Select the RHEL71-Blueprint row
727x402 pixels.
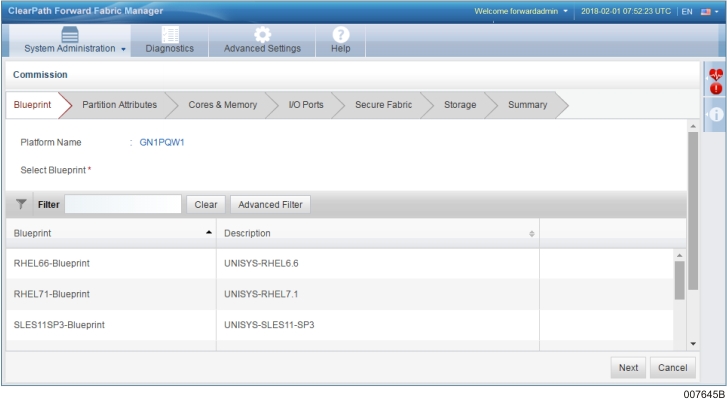[110, 294]
